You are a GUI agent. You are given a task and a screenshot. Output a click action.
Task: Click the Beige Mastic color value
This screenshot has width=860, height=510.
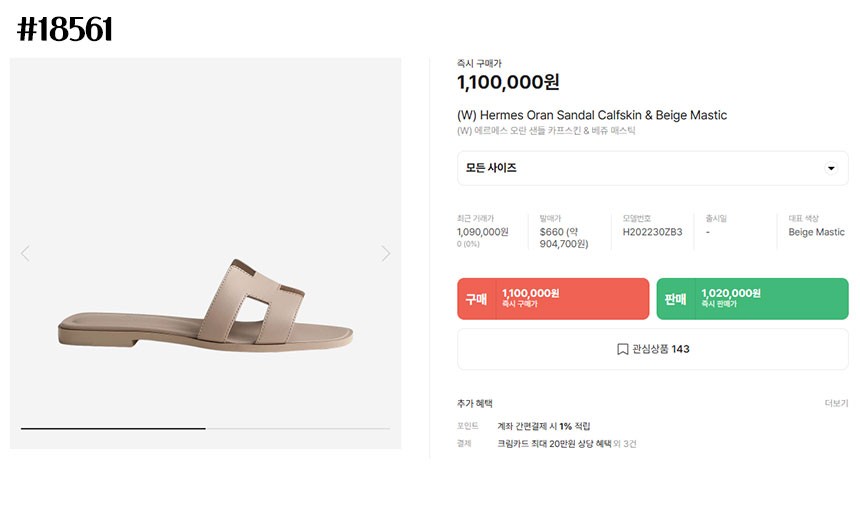click(x=816, y=232)
